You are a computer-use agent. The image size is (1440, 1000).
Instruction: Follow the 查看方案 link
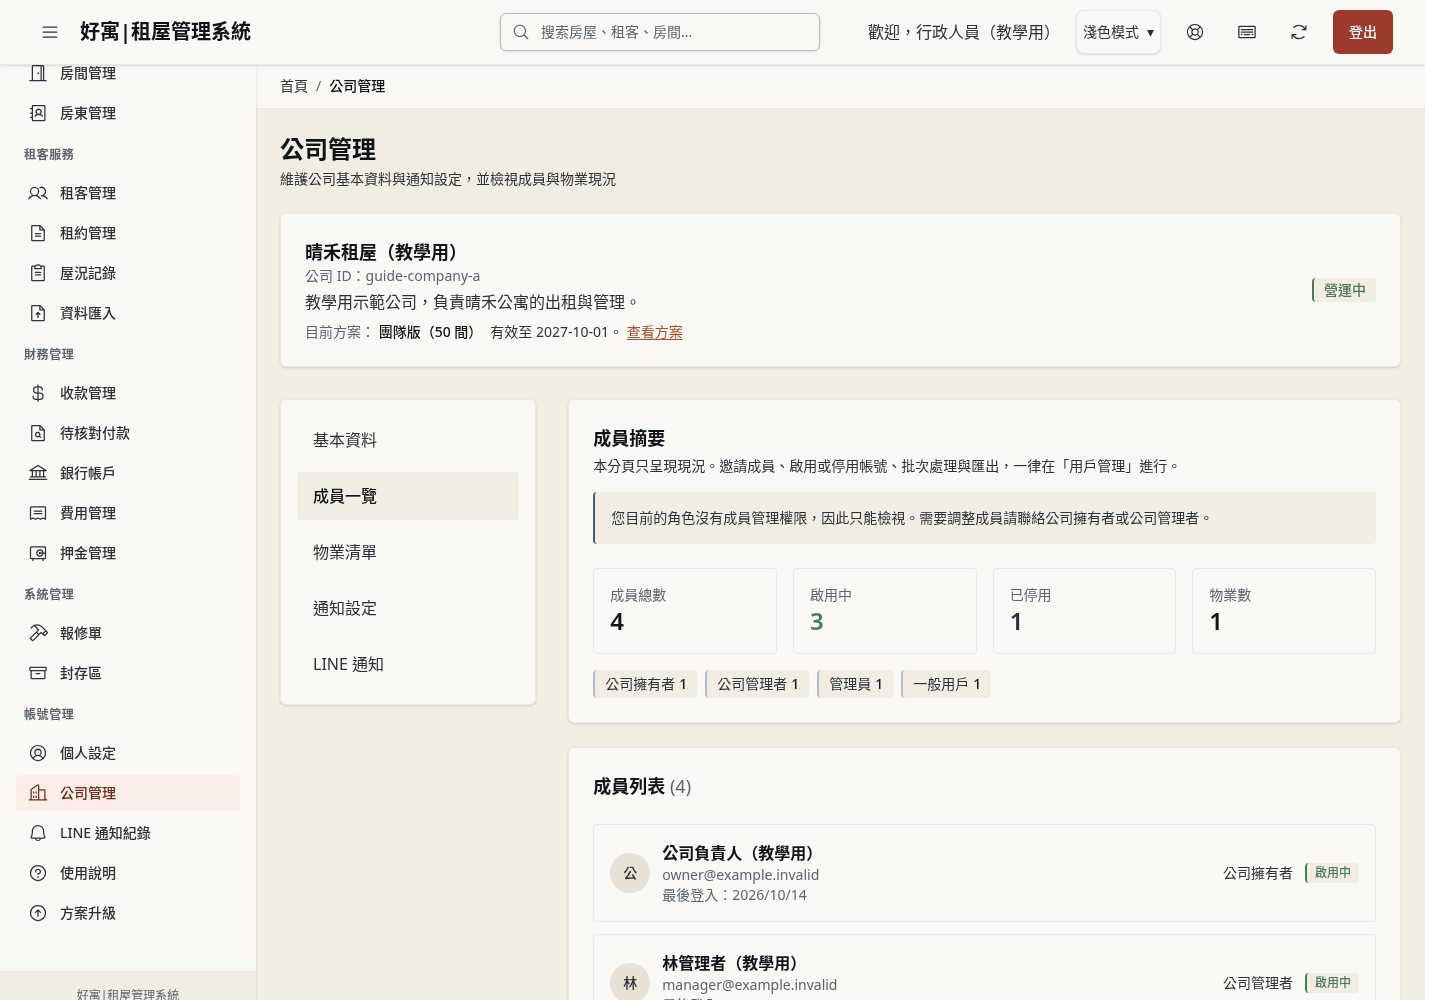coord(655,332)
